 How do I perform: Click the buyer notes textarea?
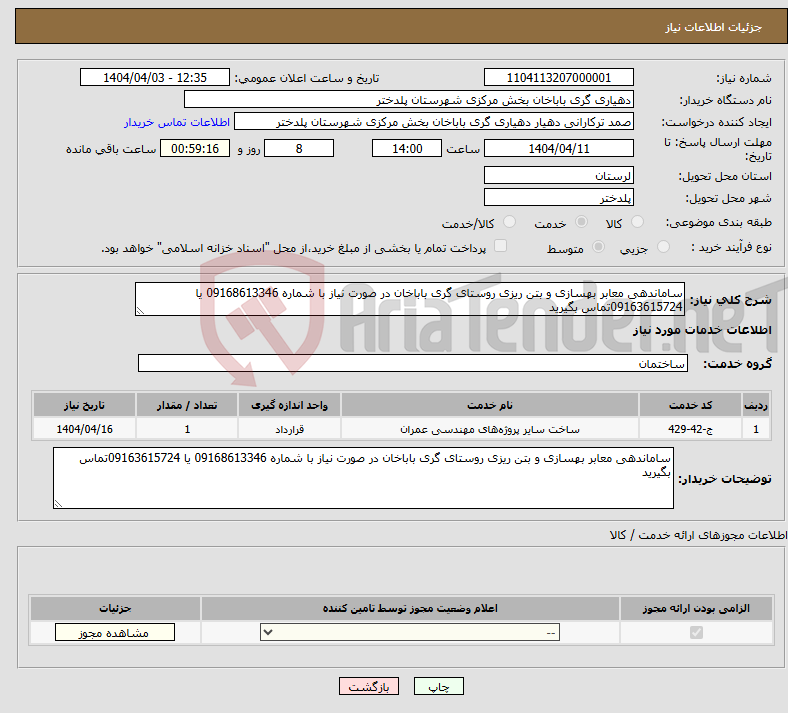tap(363, 478)
